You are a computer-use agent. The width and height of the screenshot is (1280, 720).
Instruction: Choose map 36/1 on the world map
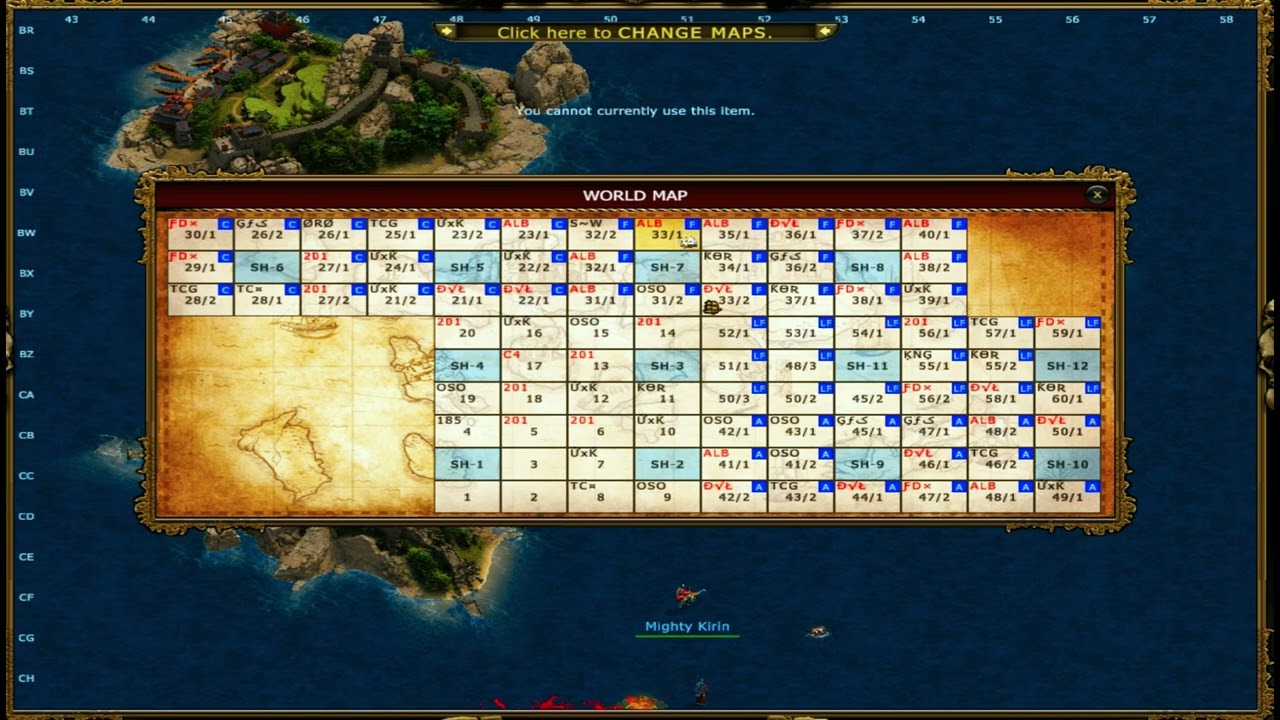pos(801,234)
